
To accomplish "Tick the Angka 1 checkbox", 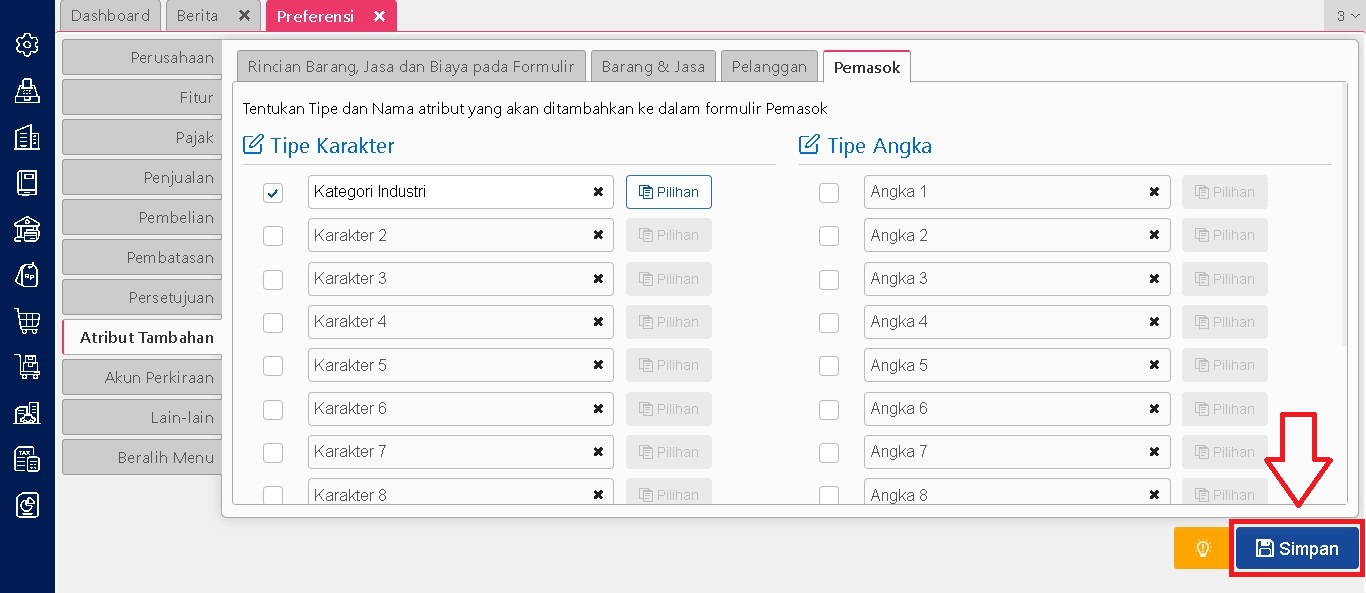I will [829, 193].
